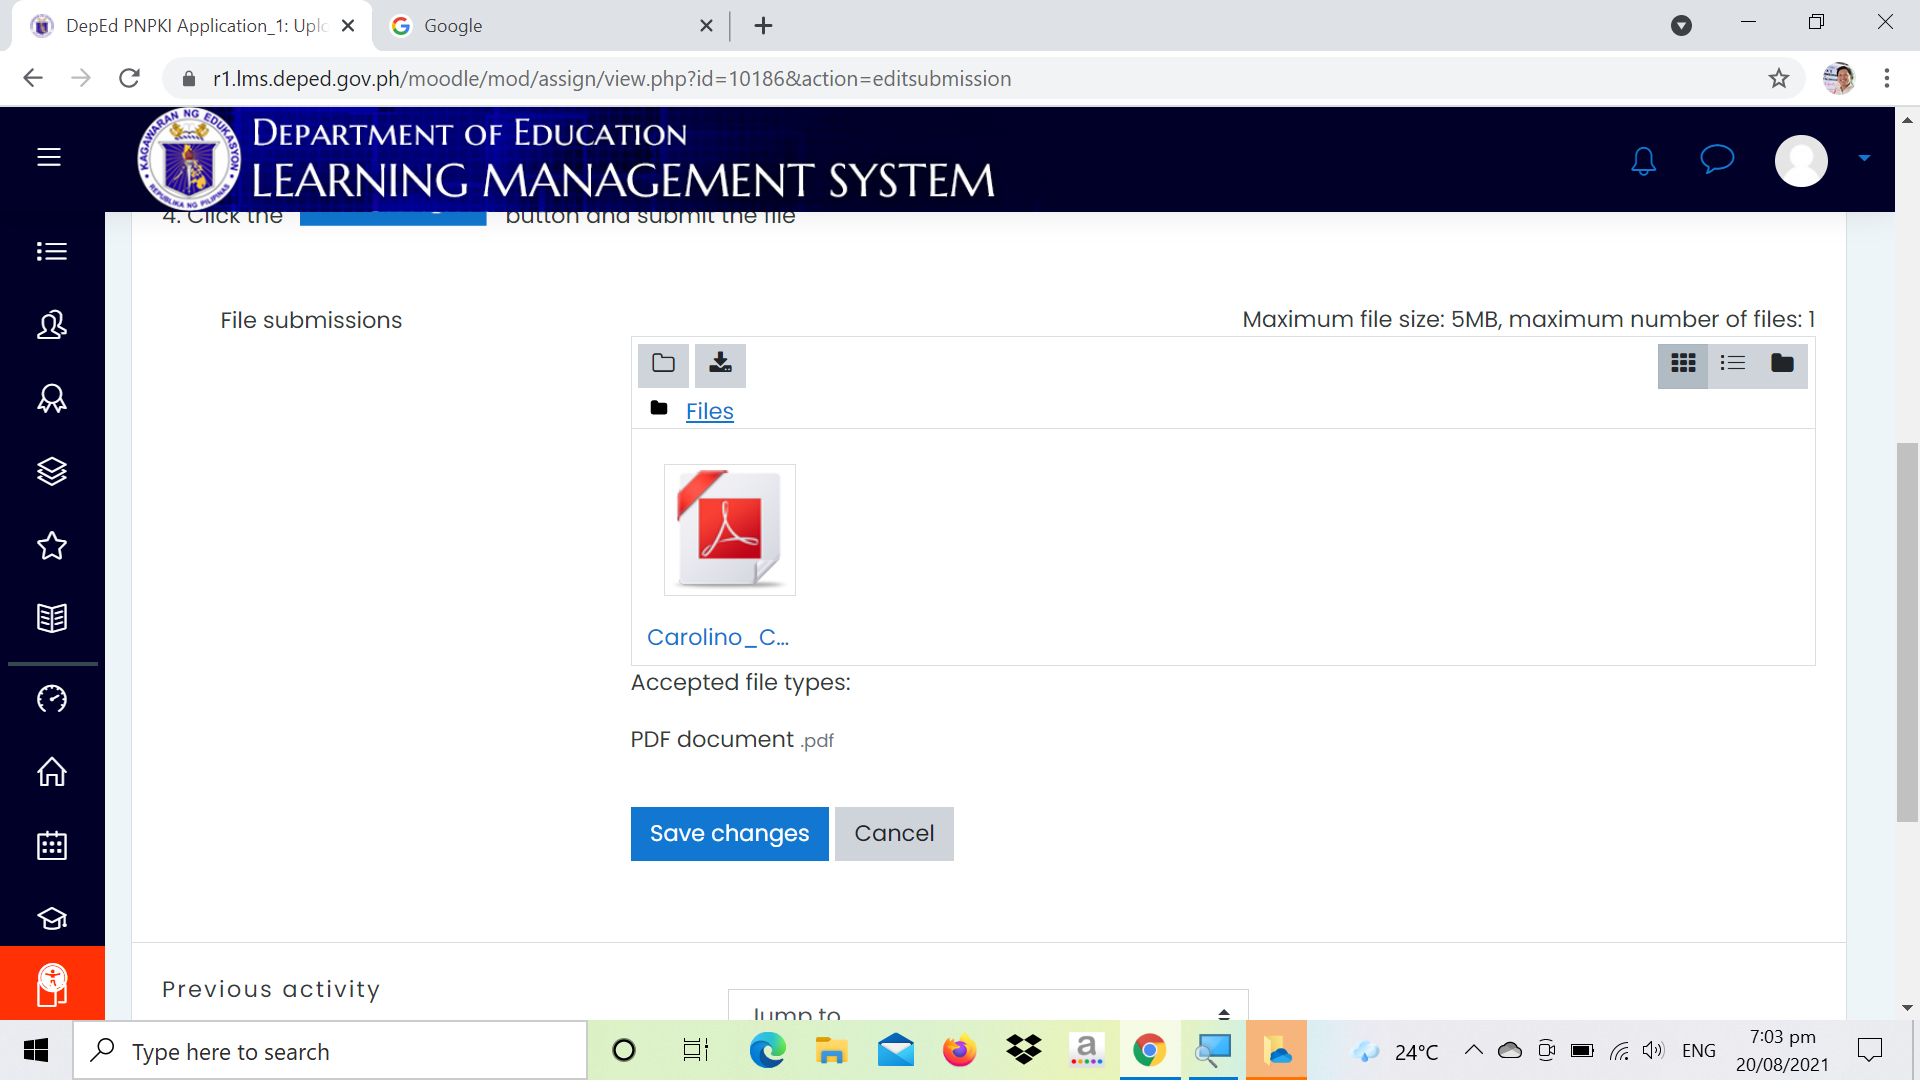Open the Jump to activity dropdown

pos(988,1013)
